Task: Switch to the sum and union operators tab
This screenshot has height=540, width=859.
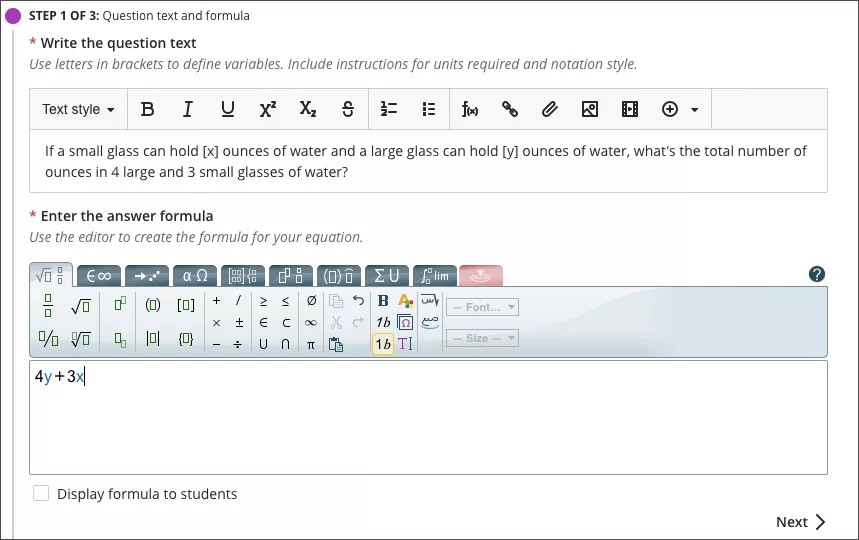Action: coord(386,276)
